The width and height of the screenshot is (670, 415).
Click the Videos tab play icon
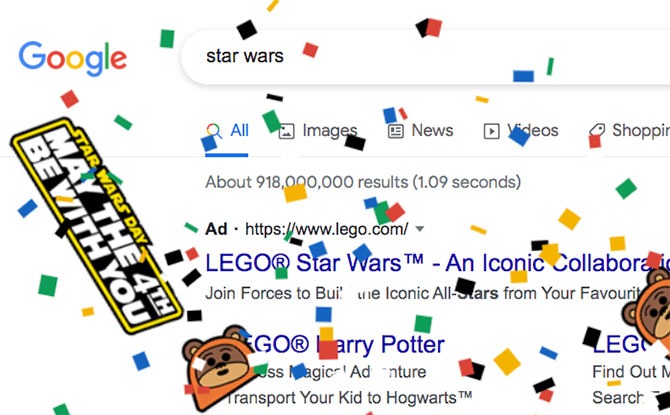pos(491,131)
